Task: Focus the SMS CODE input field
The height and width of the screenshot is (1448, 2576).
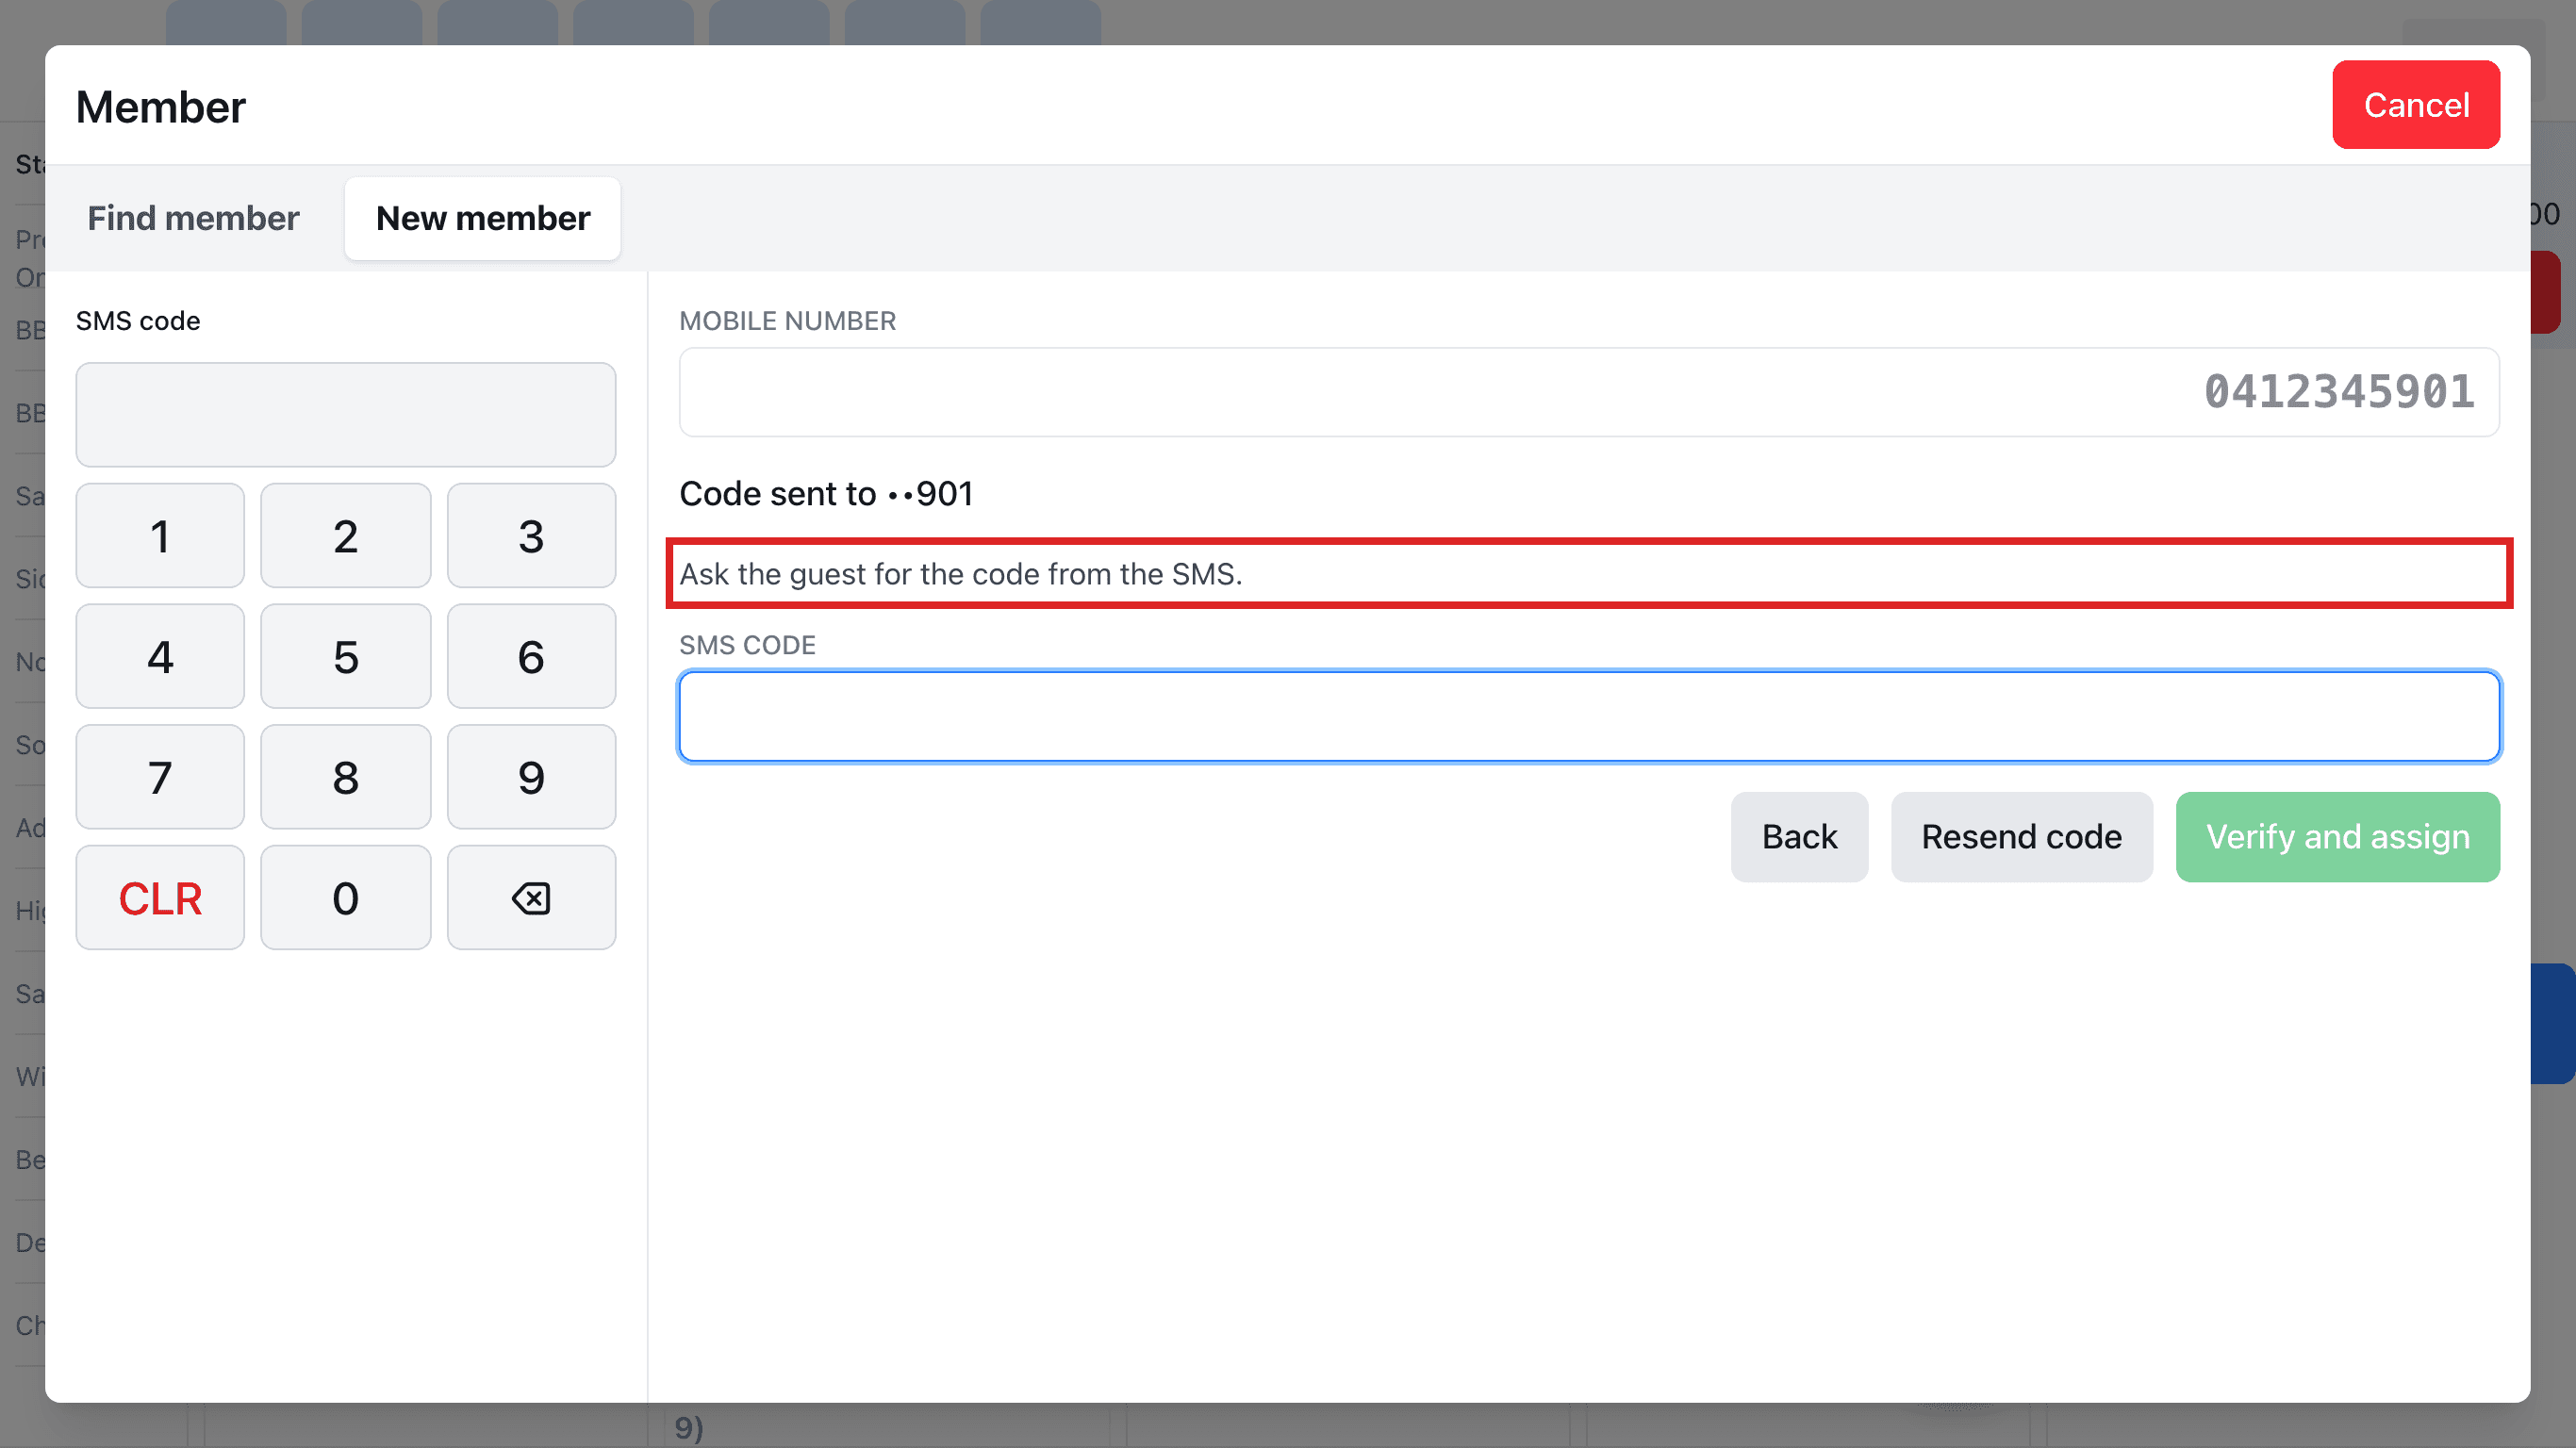Action: pyautogui.click(x=1589, y=716)
